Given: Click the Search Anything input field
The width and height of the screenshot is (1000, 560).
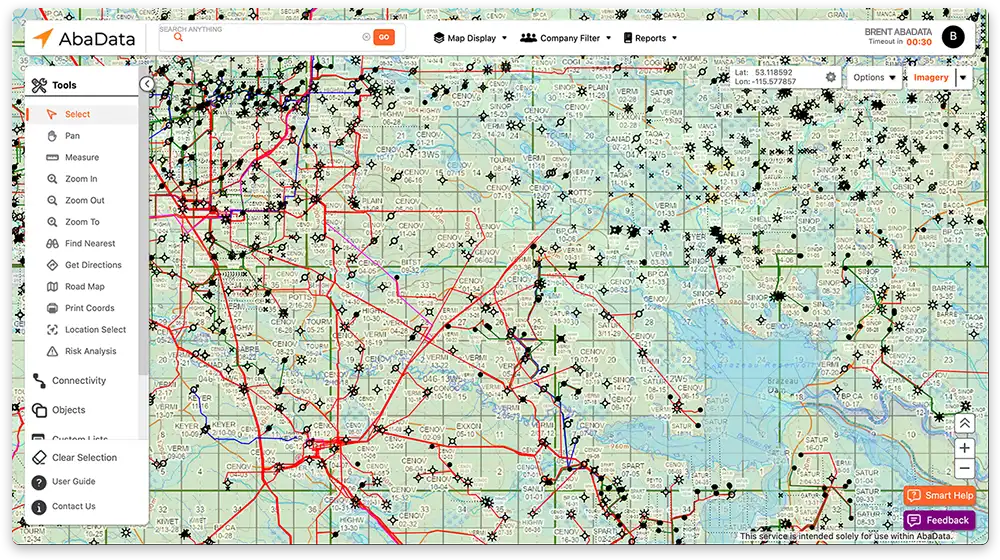Looking at the screenshot, I should coord(265,38).
